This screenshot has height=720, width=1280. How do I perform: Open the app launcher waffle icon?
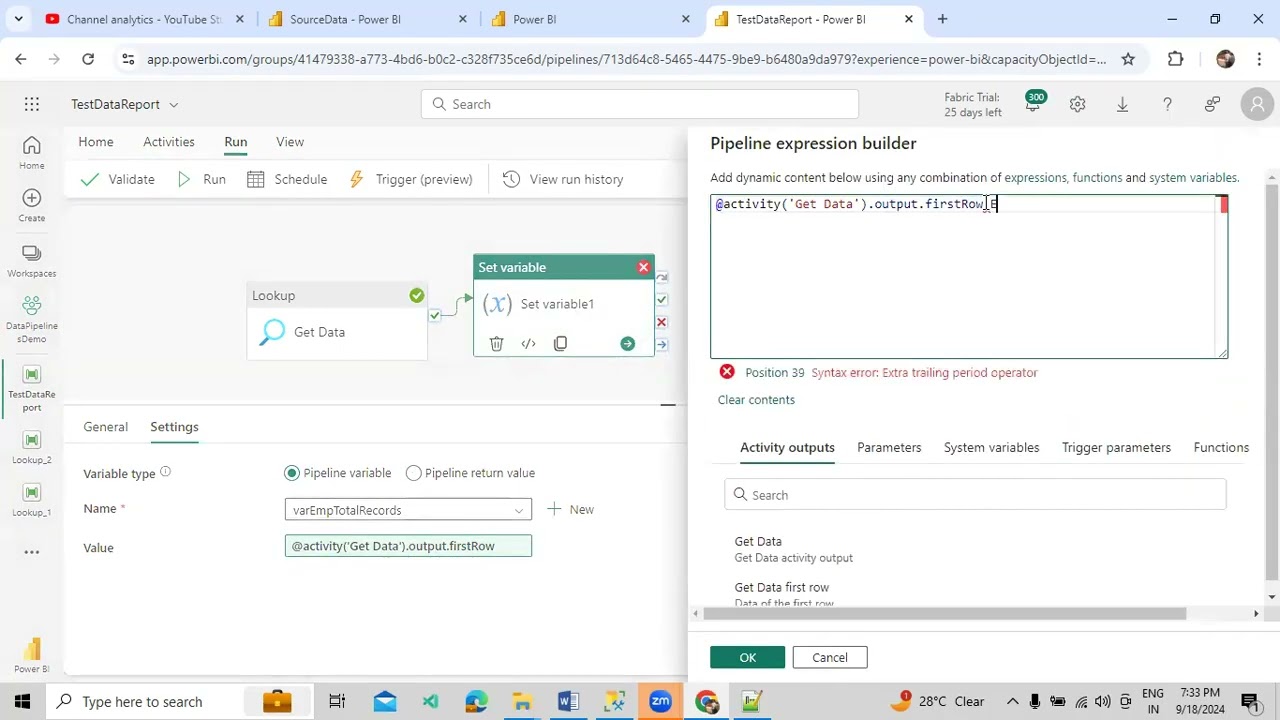32,104
